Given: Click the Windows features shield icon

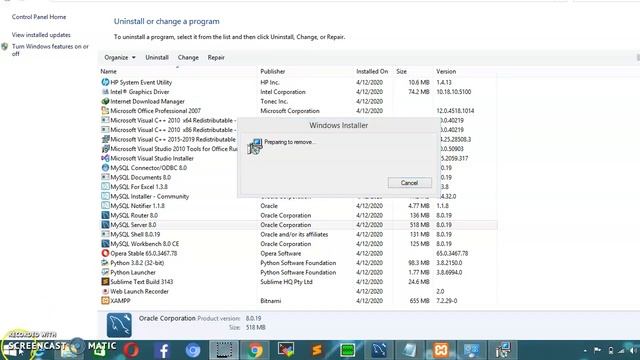Looking at the screenshot, I should tap(5, 47).
